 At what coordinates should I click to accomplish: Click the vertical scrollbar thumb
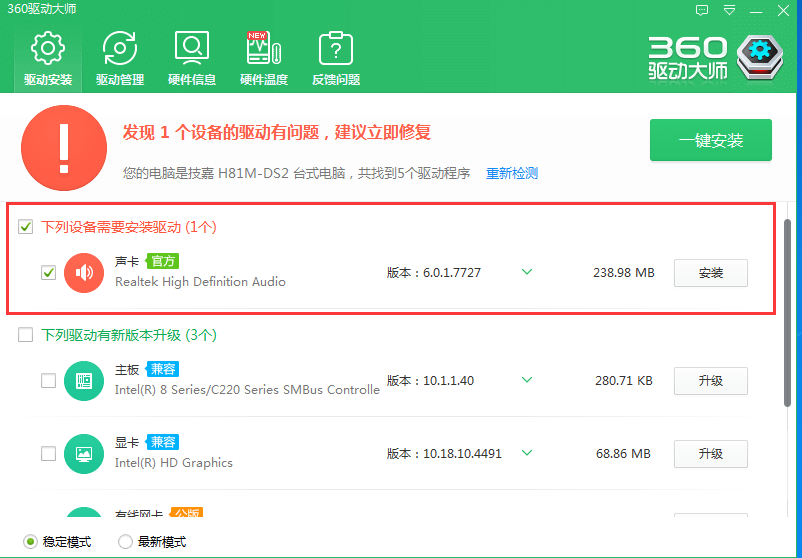click(788, 313)
